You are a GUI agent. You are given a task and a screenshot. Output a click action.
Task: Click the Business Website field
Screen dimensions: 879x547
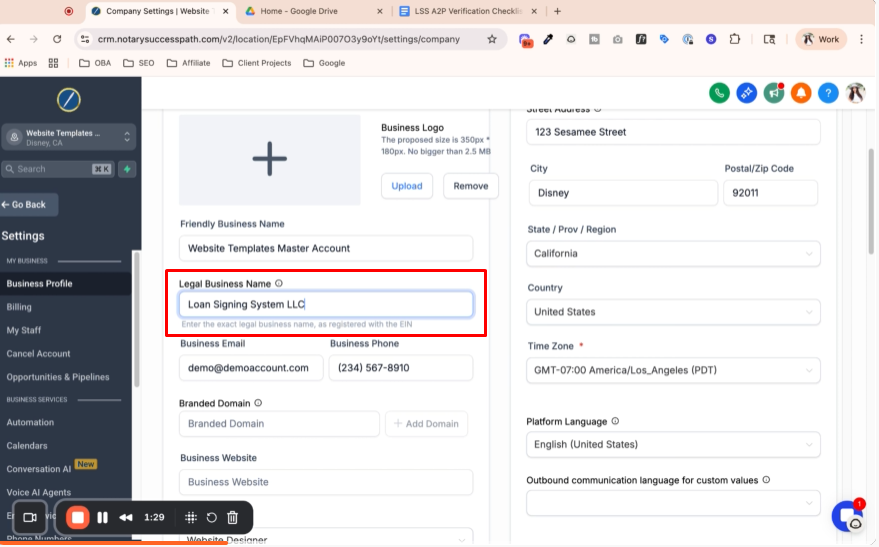click(x=326, y=482)
